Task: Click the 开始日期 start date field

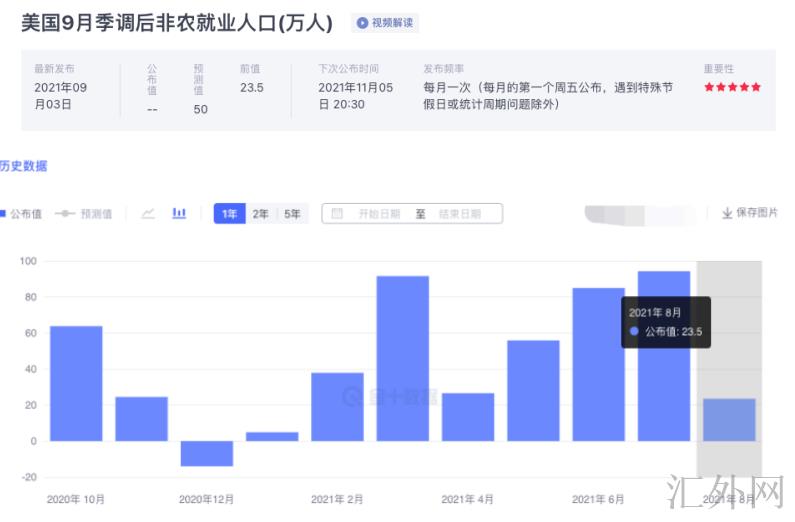Action: click(379, 214)
